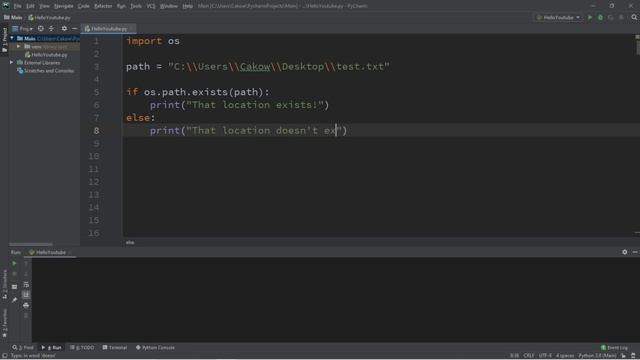Click the locate file target icon in Project panel

click(x=40, y=29)
